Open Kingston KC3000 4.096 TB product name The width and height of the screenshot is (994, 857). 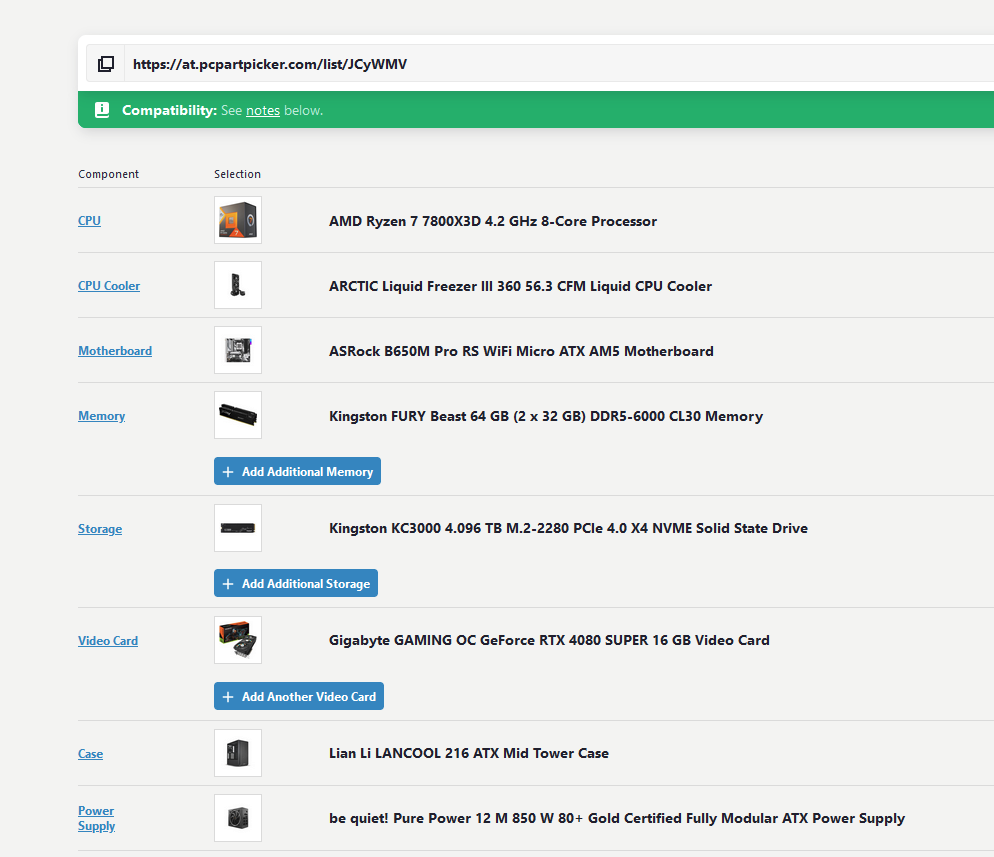568,529
